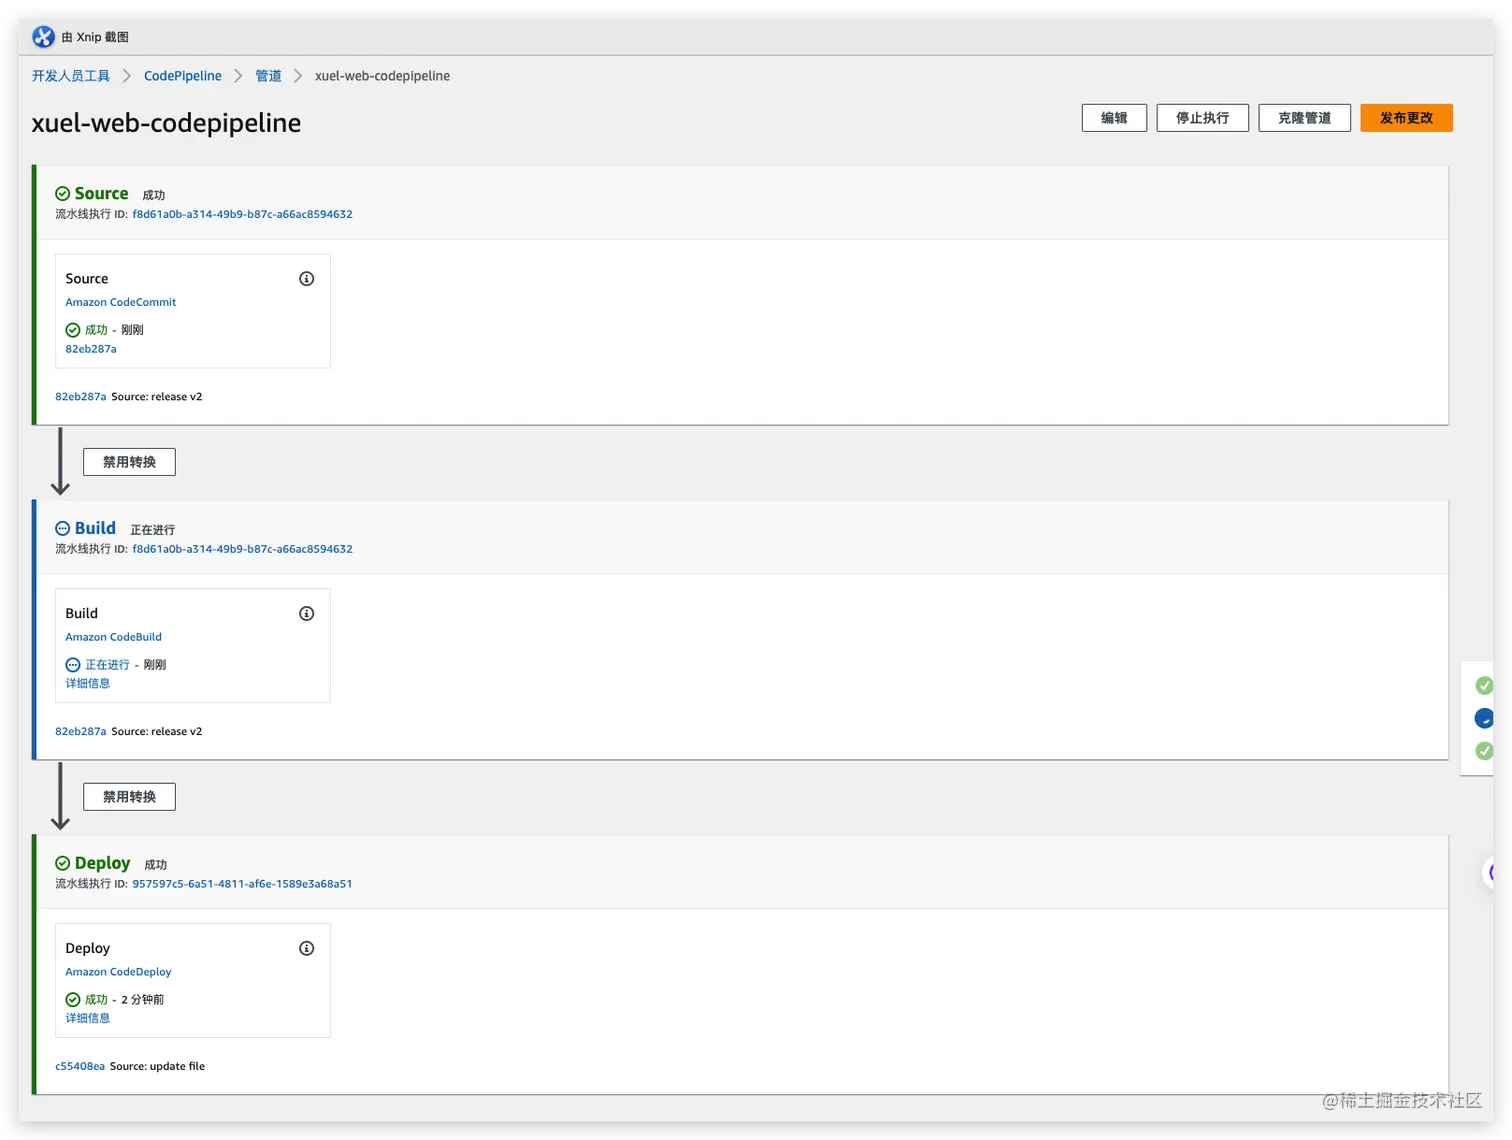This screenshot has width=1512, height=1140.
Task: Click the Source stage heading
Action: click(x=101, y=194)
